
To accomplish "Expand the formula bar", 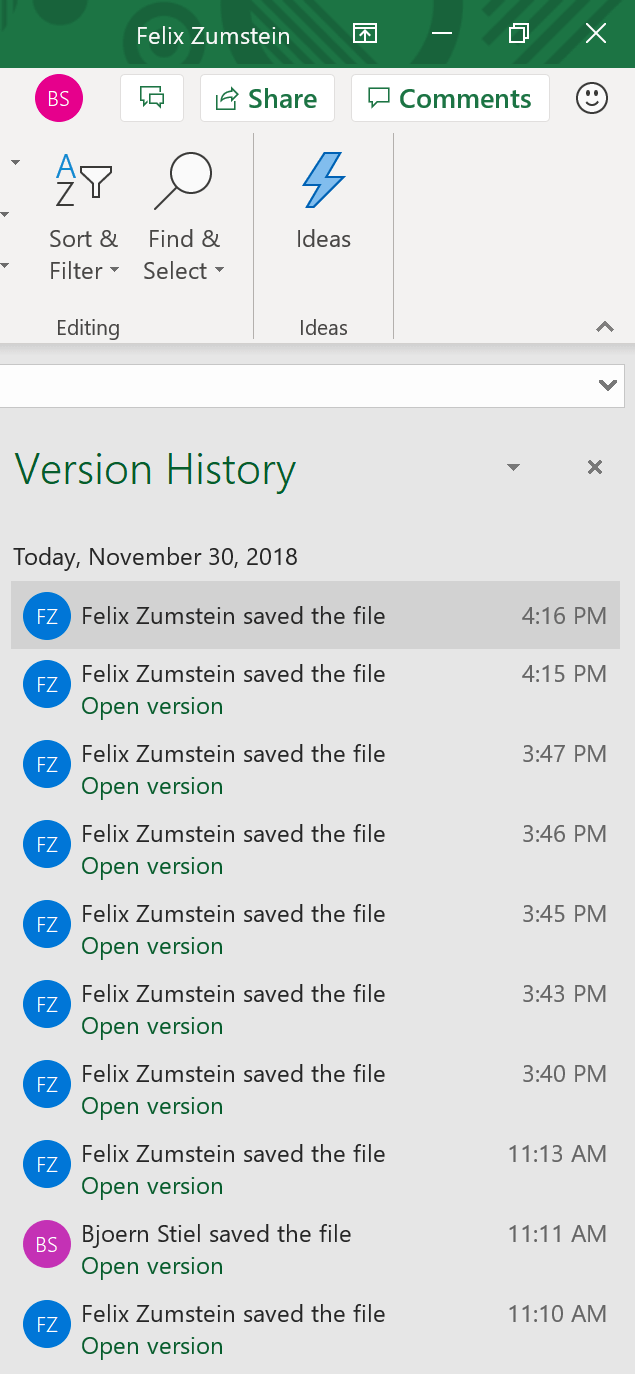I will (606, 385).
